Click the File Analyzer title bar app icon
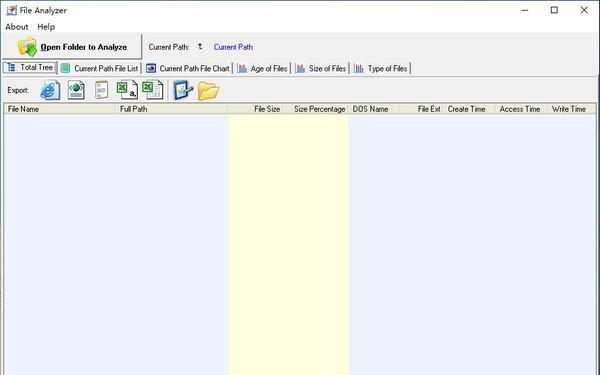600x375 pixels. pyautogui.click(x=11, y=10)
